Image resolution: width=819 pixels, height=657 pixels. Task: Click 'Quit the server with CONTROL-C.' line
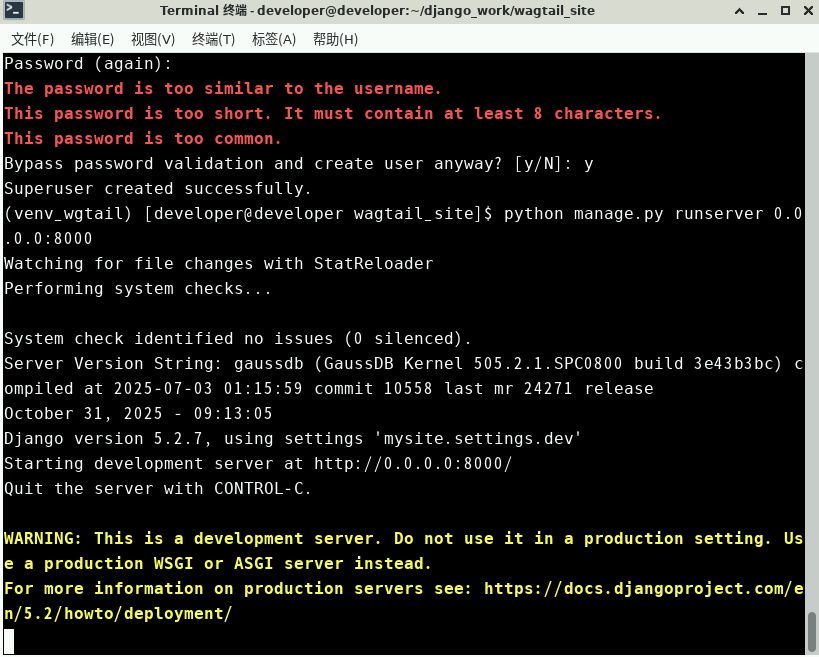pos(158,489)
